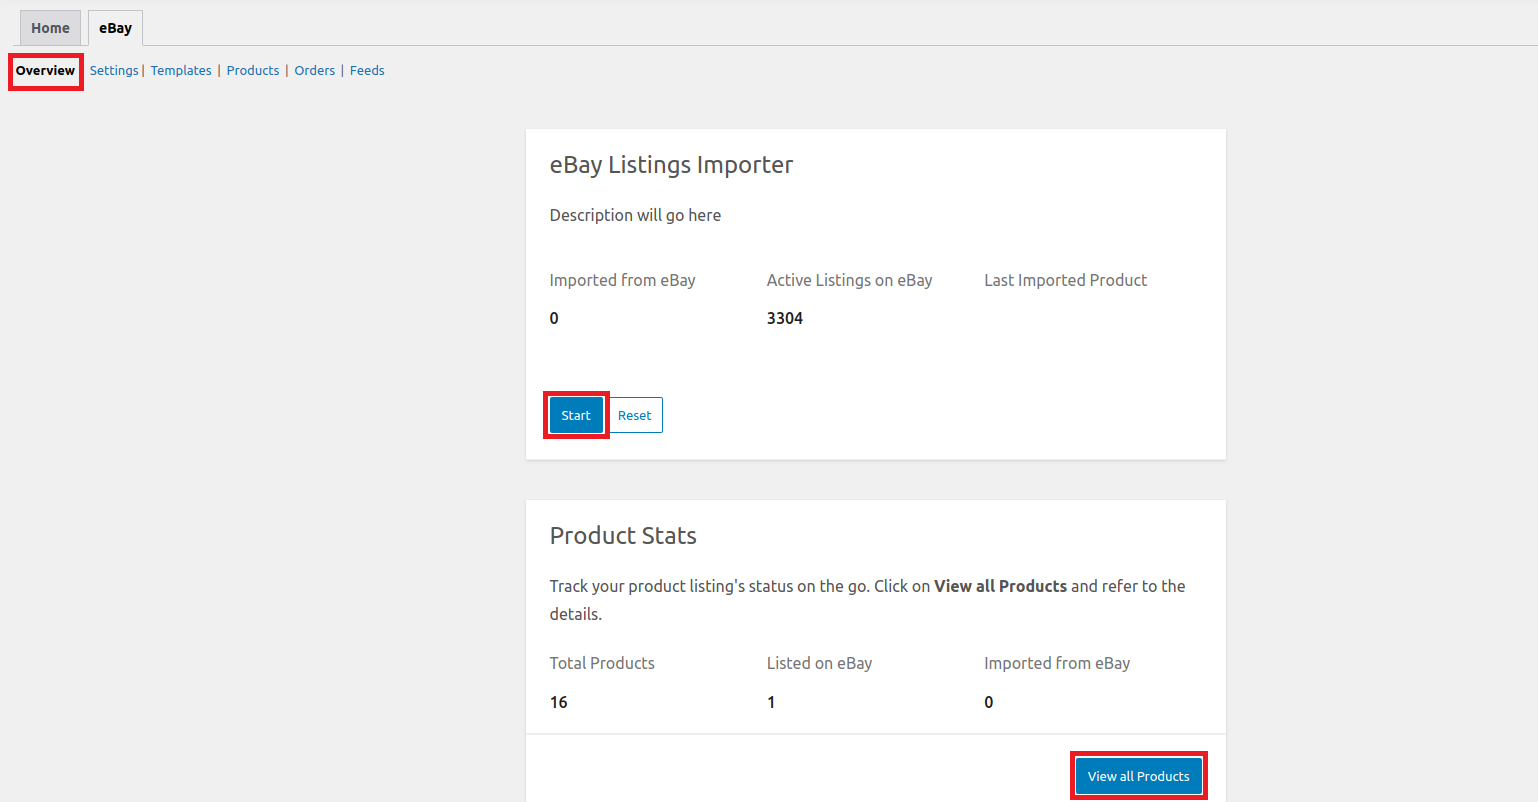Select the 3304 active listings count
This screenshot has height=802, width=1538.
tap(785, 318)
